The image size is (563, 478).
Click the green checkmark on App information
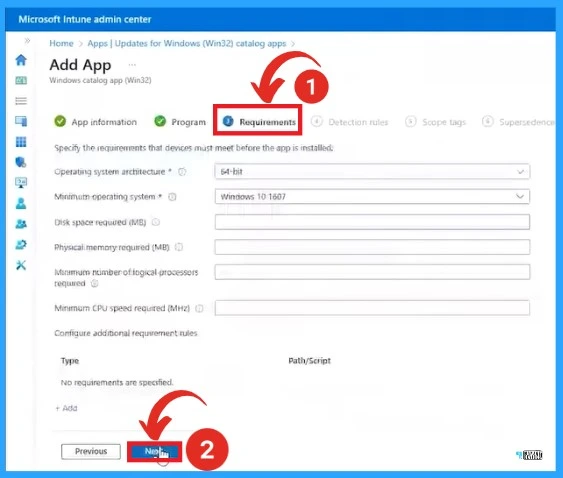tap(60, 121)
